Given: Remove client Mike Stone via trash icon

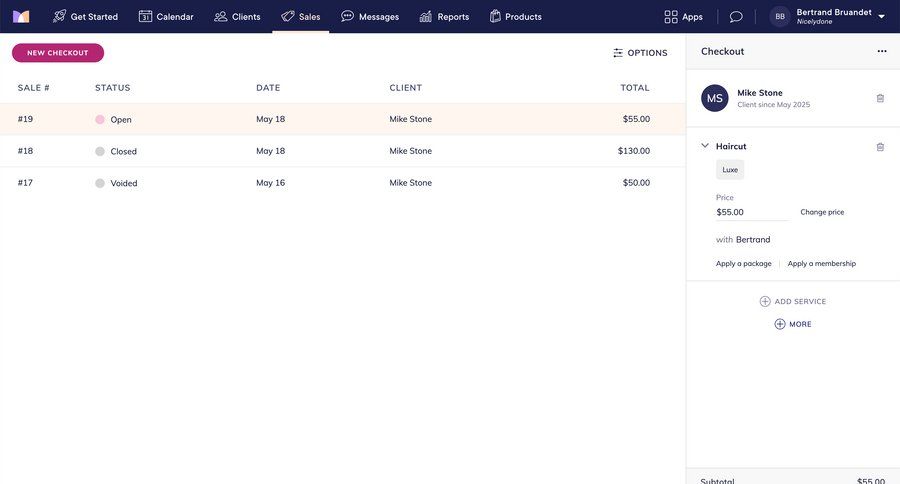Looking at the screenshot, I should [x=880, y=98].
